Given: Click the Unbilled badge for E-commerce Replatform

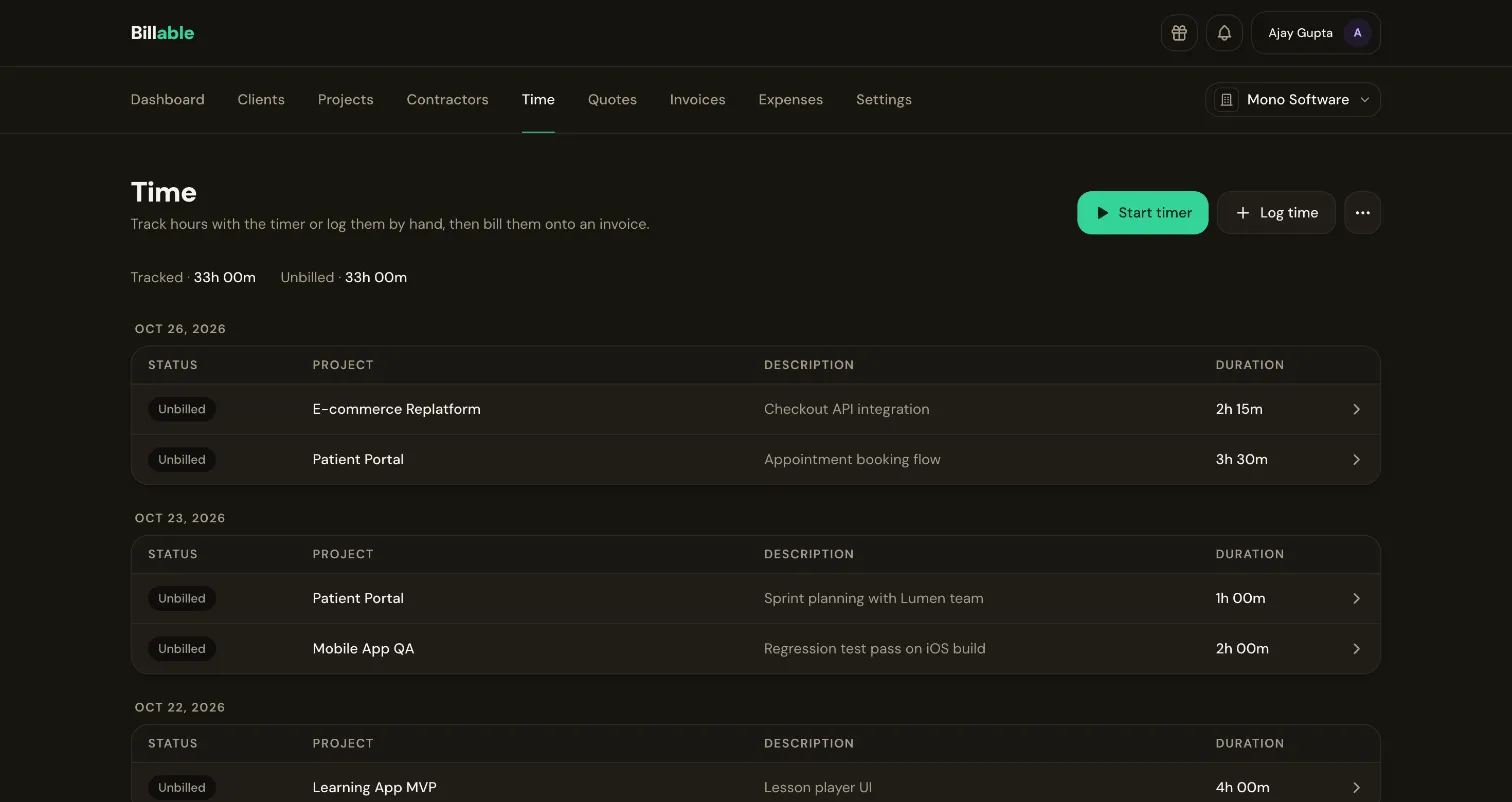Looking at the screenshot, I should point(182,409).
